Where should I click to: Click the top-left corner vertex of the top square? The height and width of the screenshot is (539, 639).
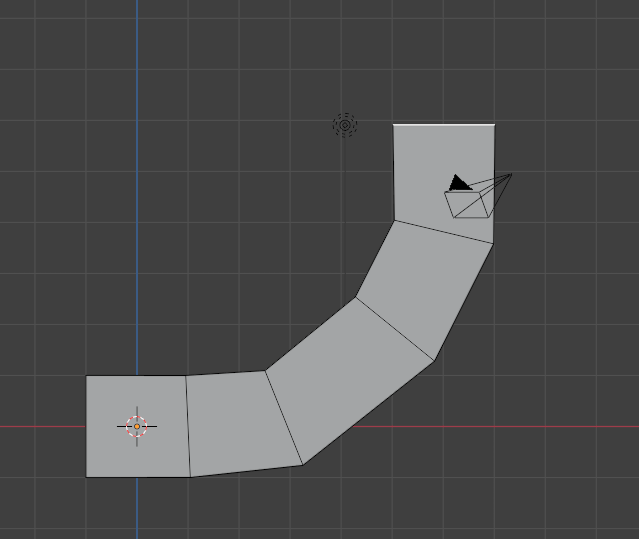point(394,125)
